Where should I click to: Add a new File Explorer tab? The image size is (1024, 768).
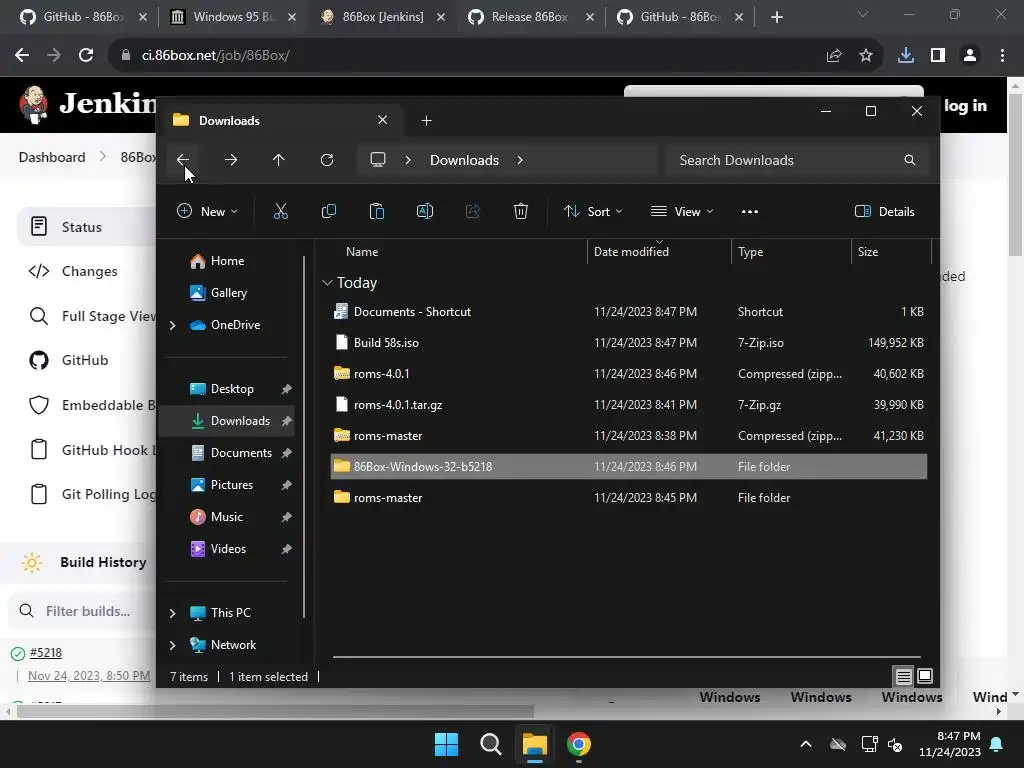tap(426, 120)
